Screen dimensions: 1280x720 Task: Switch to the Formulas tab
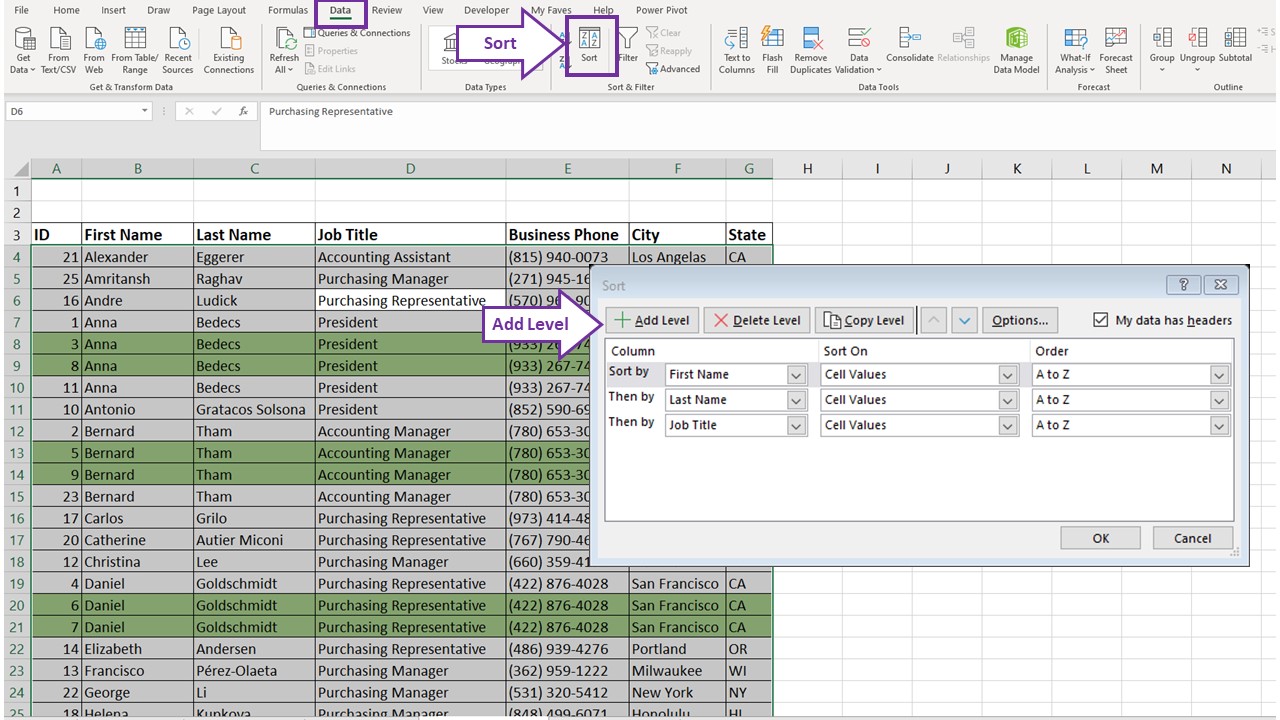[x=288, y=10]
